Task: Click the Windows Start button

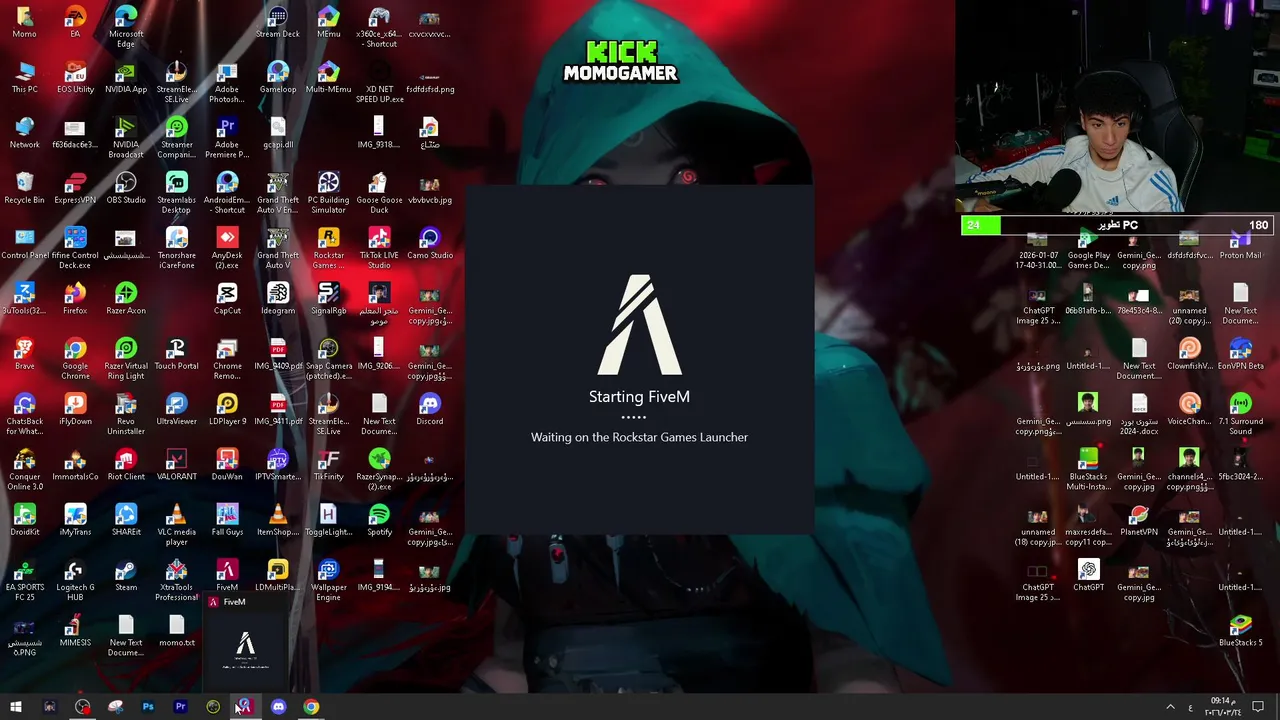Action: [16, 707]
